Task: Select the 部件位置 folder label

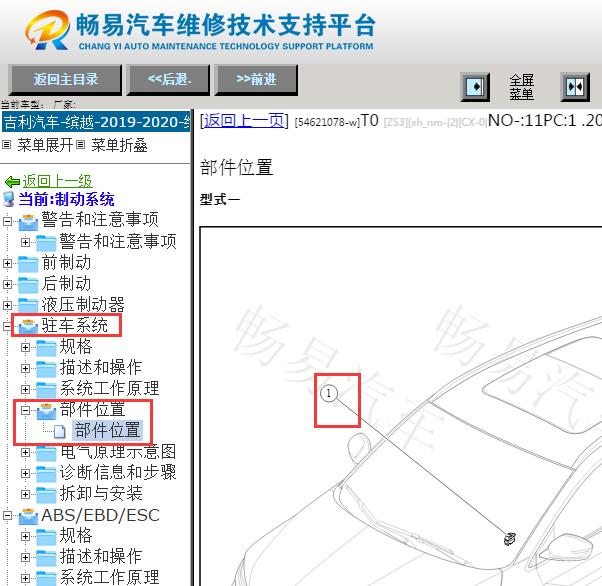Action: [93, 409]
